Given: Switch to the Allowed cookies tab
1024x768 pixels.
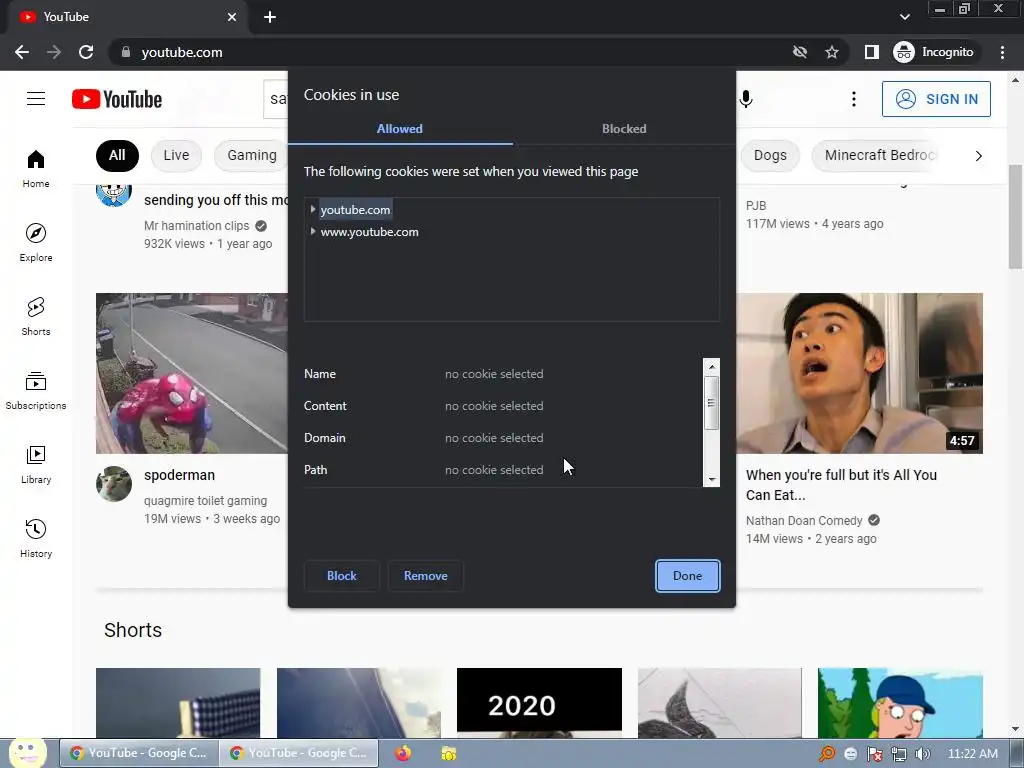Looking at the screenshot, I should coord(400,129).
